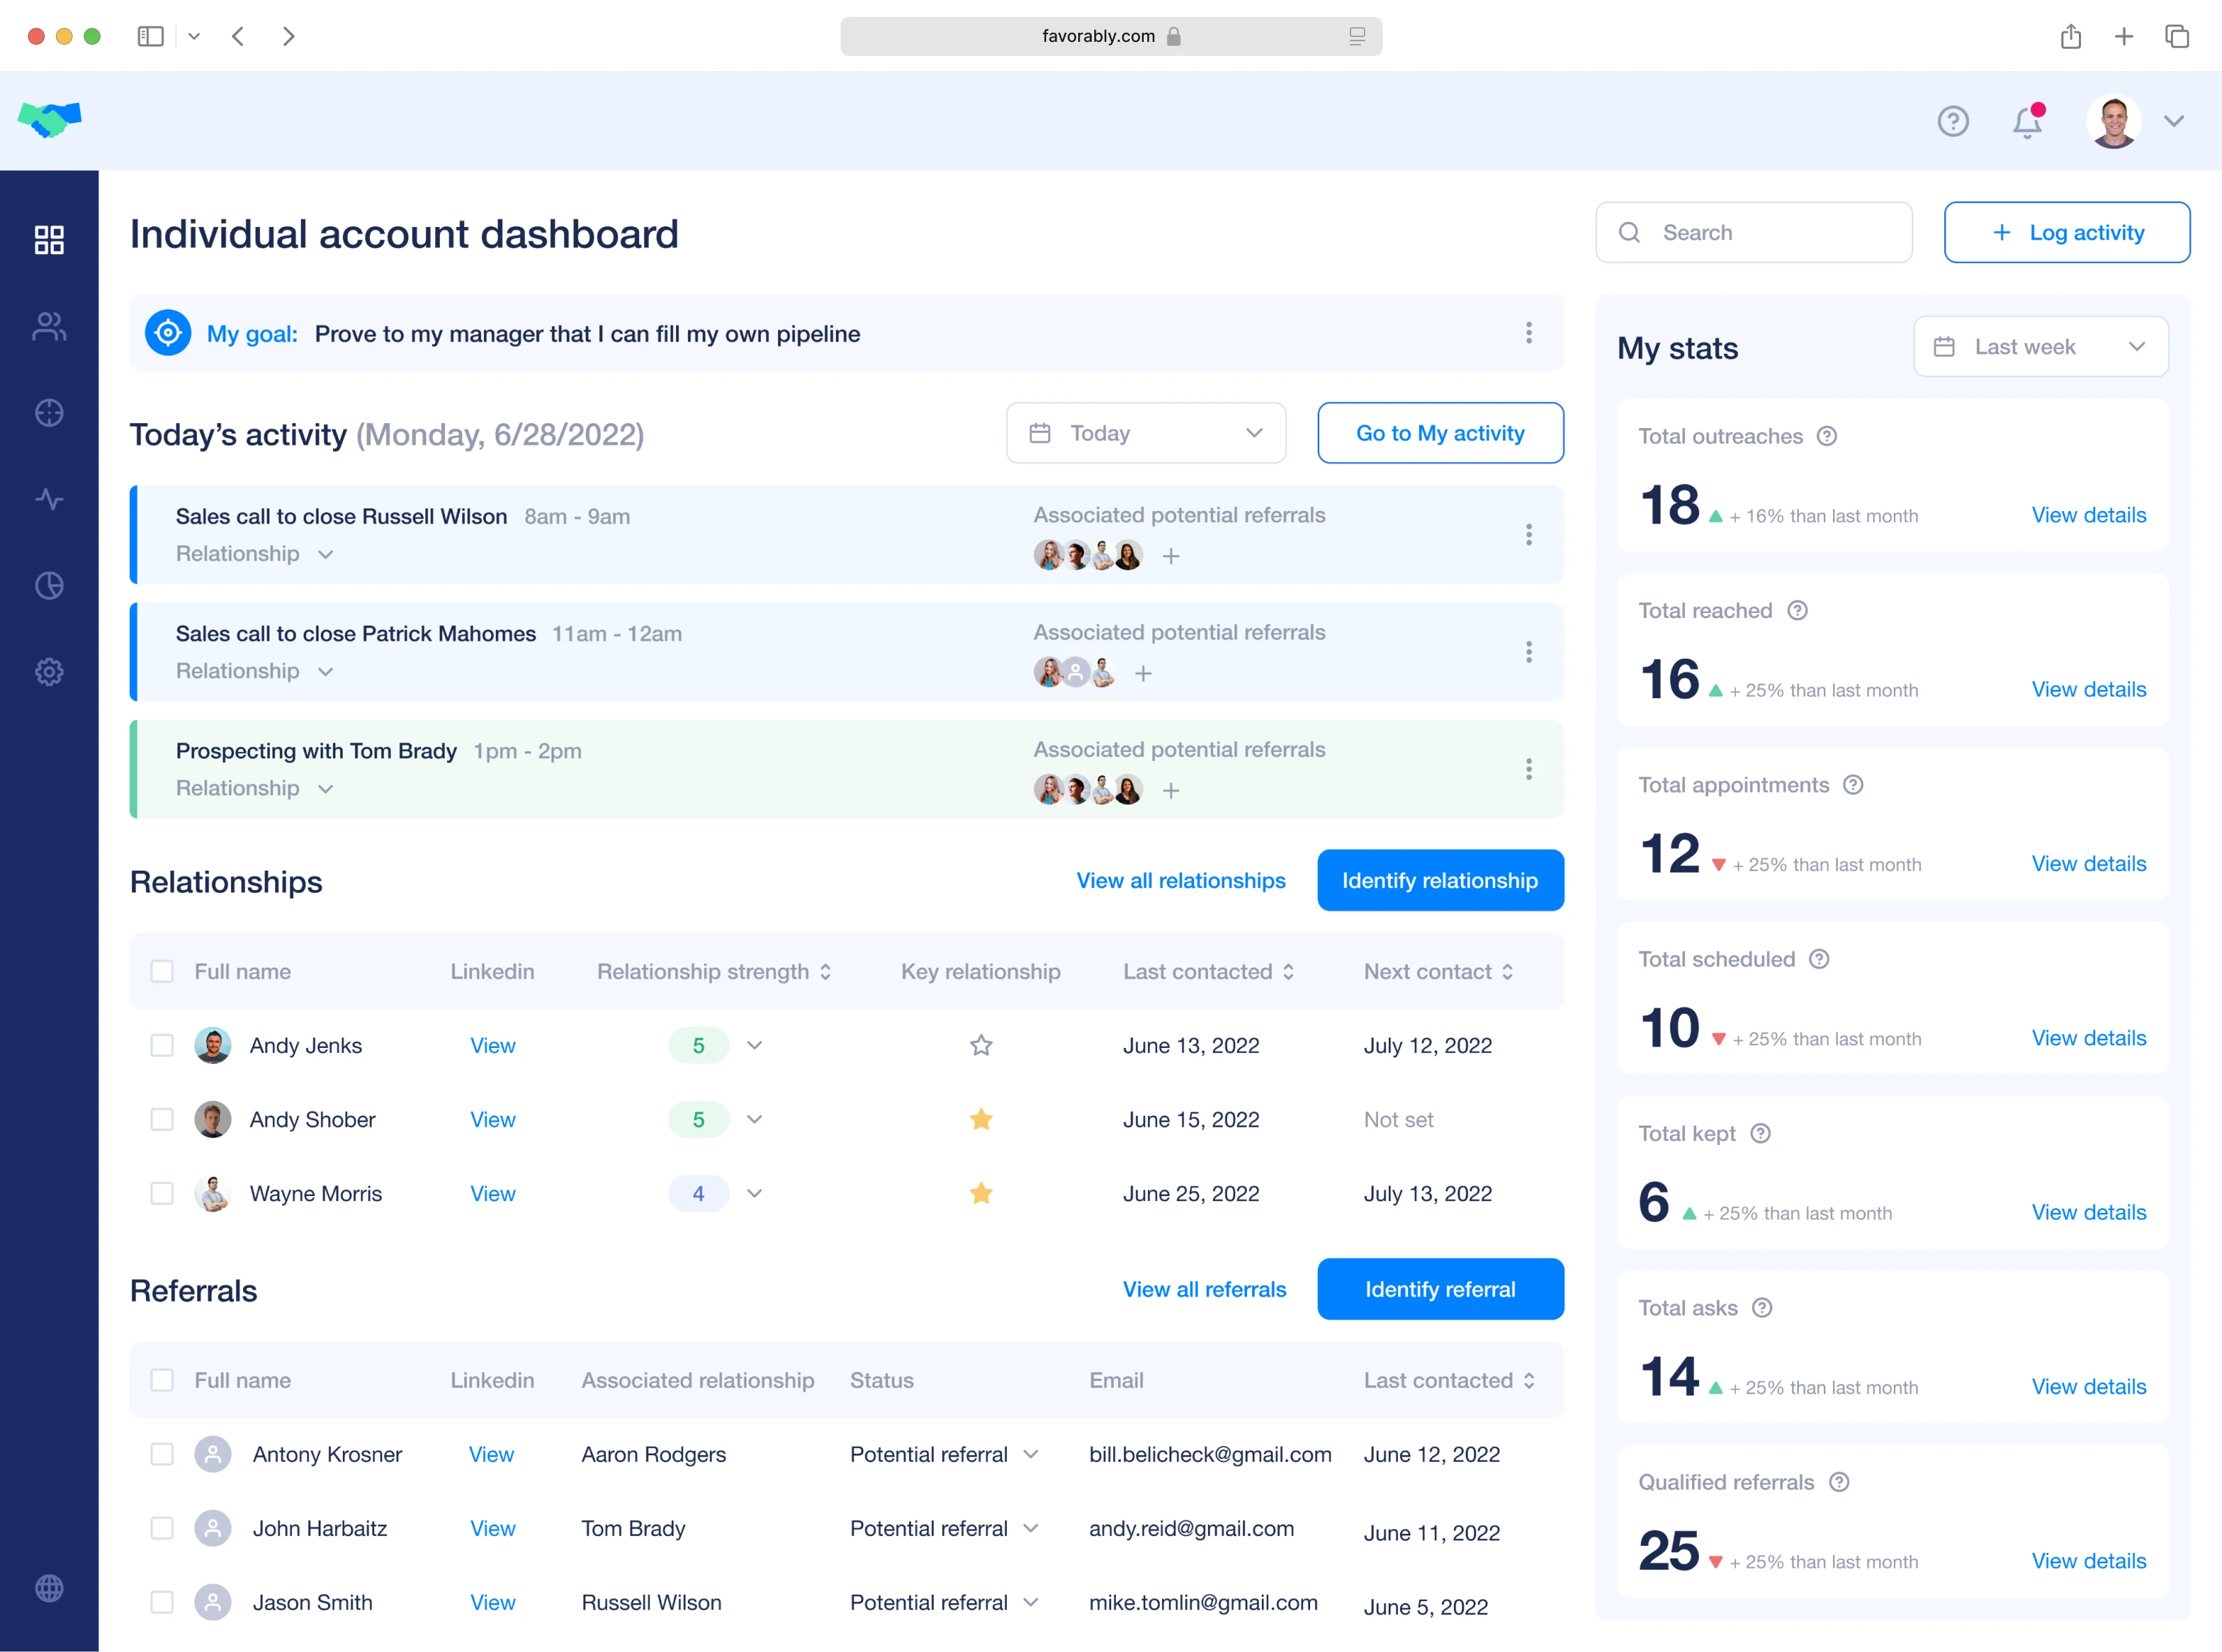Image resolution: width=2222 pixels, height=1652 pixels.
Task: Open the pie chart reports sidebar icon
Action: 49,585
